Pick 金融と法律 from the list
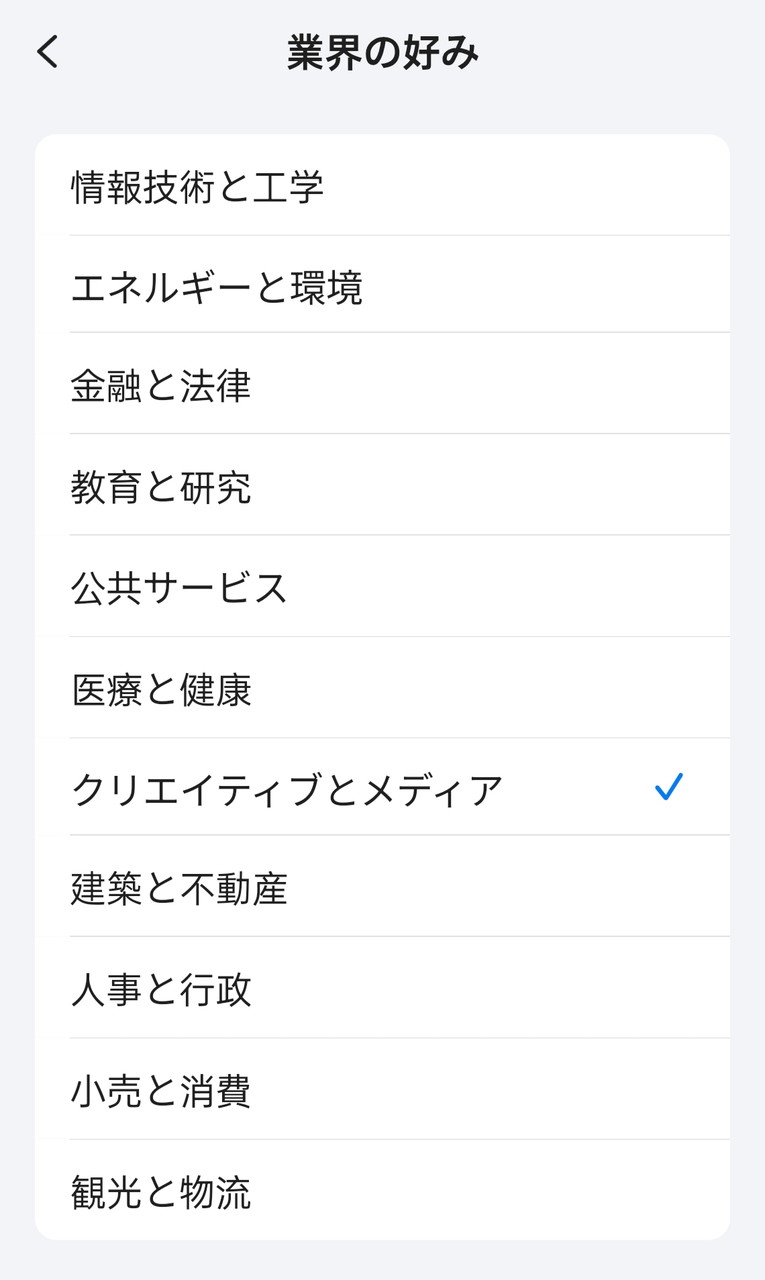Screen dimensions: 765x1280 coord(161,386)
